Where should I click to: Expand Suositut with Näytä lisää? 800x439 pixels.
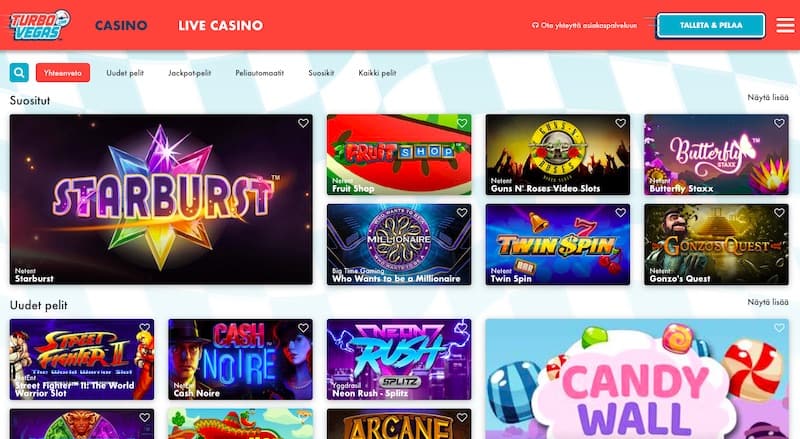pyautogui.click(x=768, y=97)
